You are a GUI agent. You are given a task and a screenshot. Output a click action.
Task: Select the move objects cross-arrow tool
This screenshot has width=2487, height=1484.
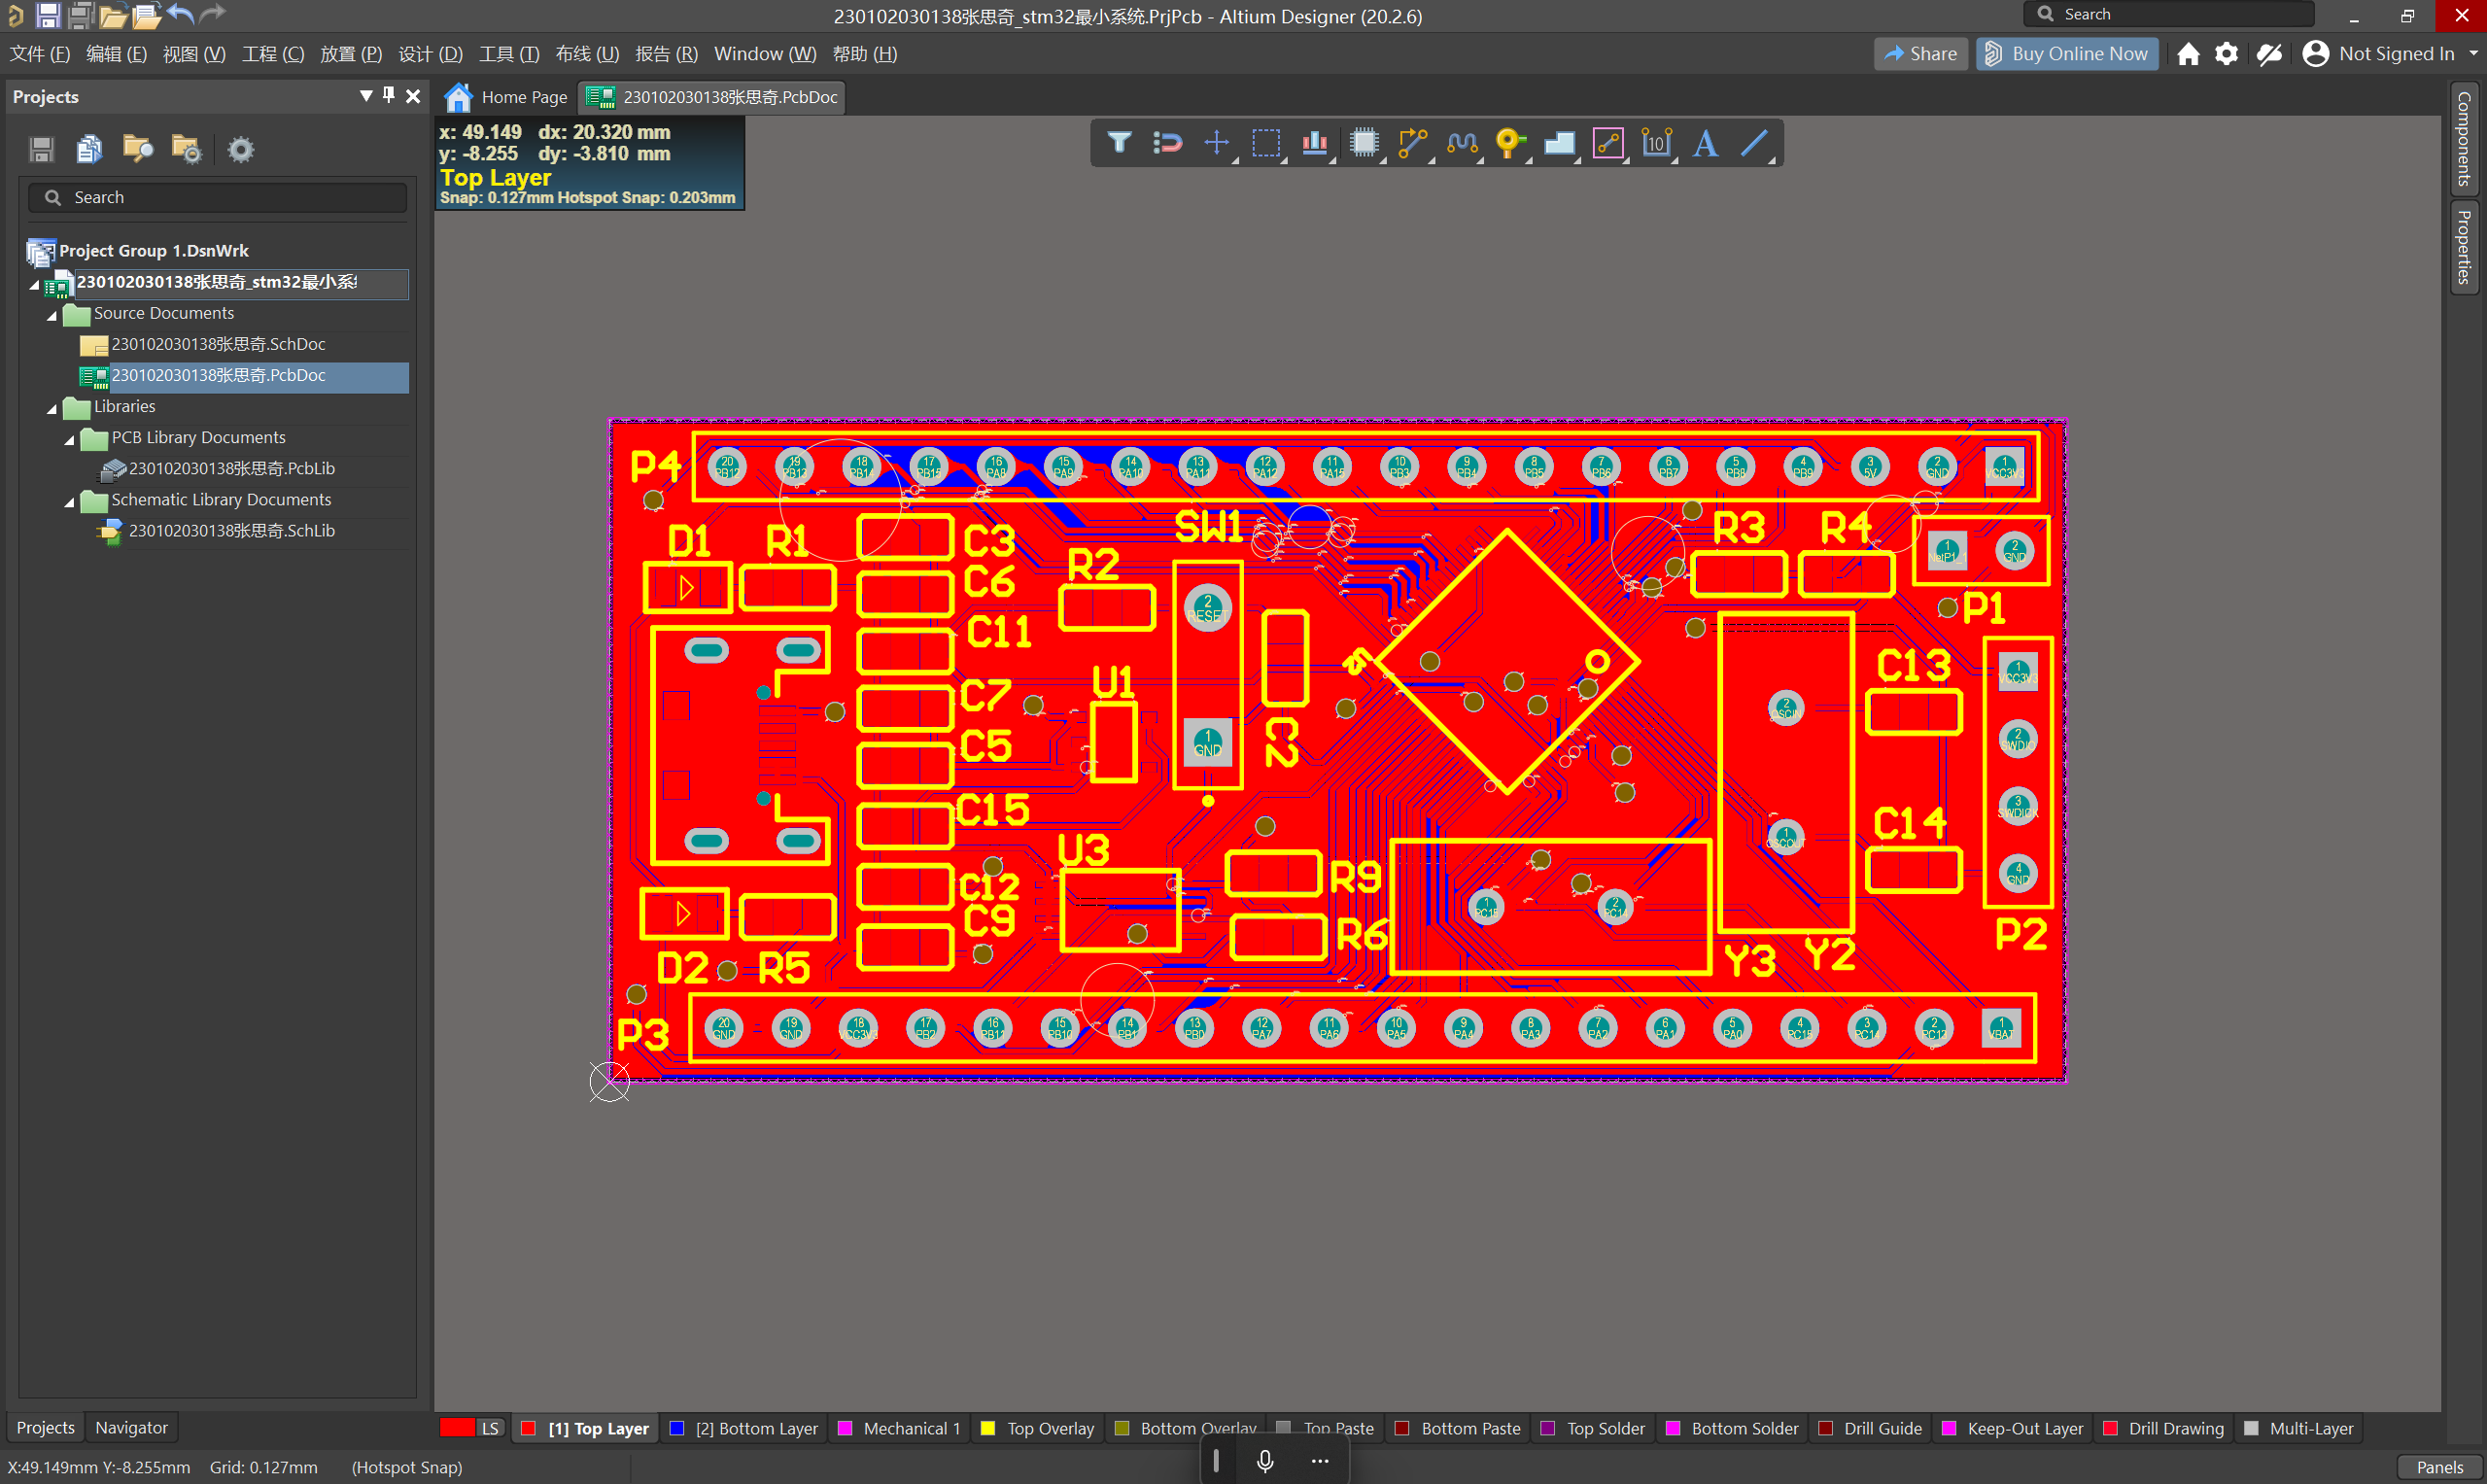click(1216, 143)
